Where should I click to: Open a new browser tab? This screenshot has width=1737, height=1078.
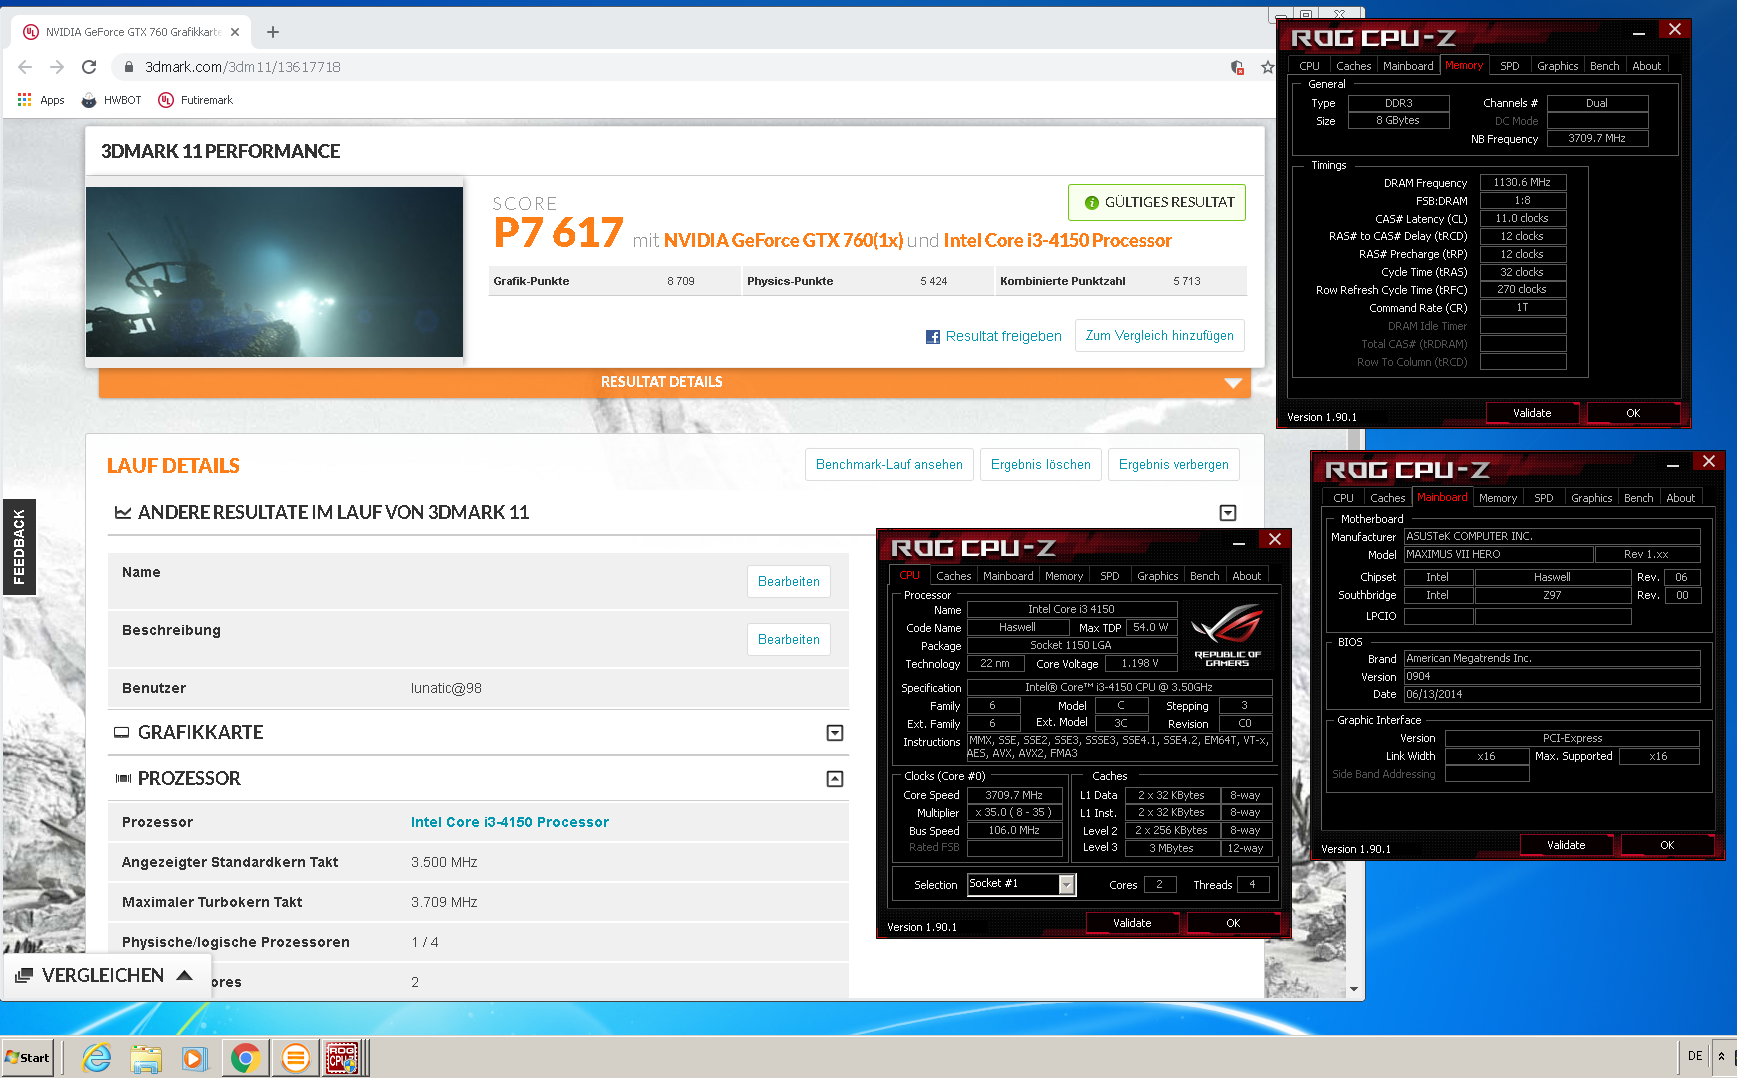coord(272,32)
